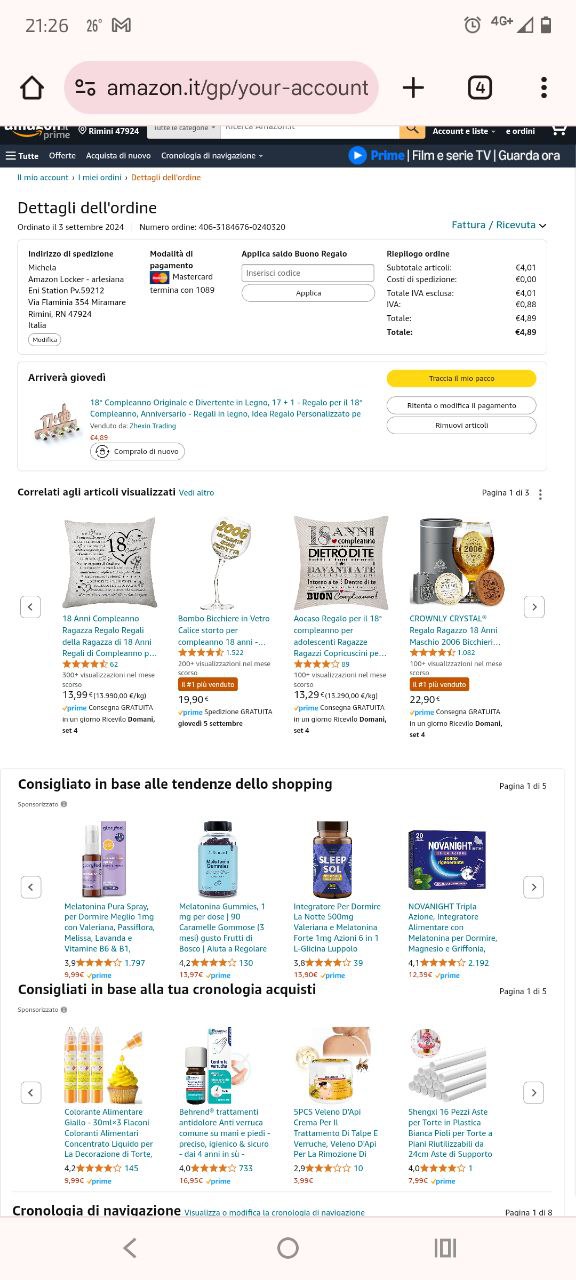Click the Traccia il mio pacco button
Screen dimensions: 576x1280
tap(461, 379)
